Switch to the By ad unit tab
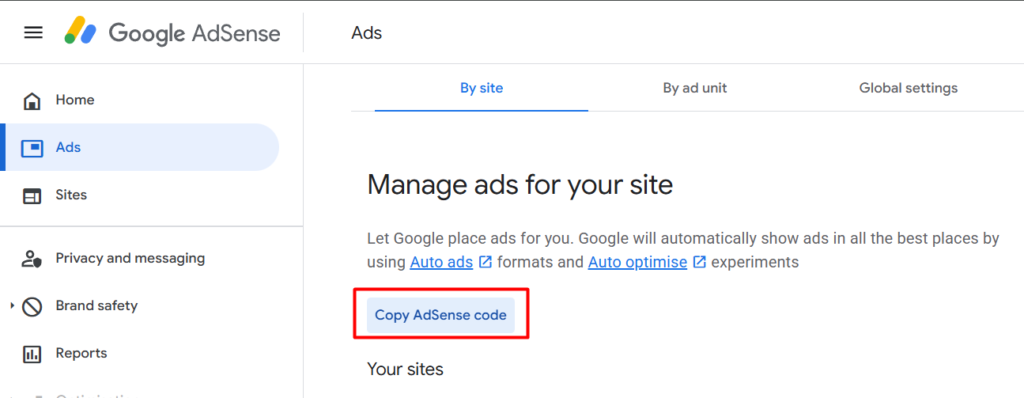The height and width of the screenshot is (398, 1024). 695,88
